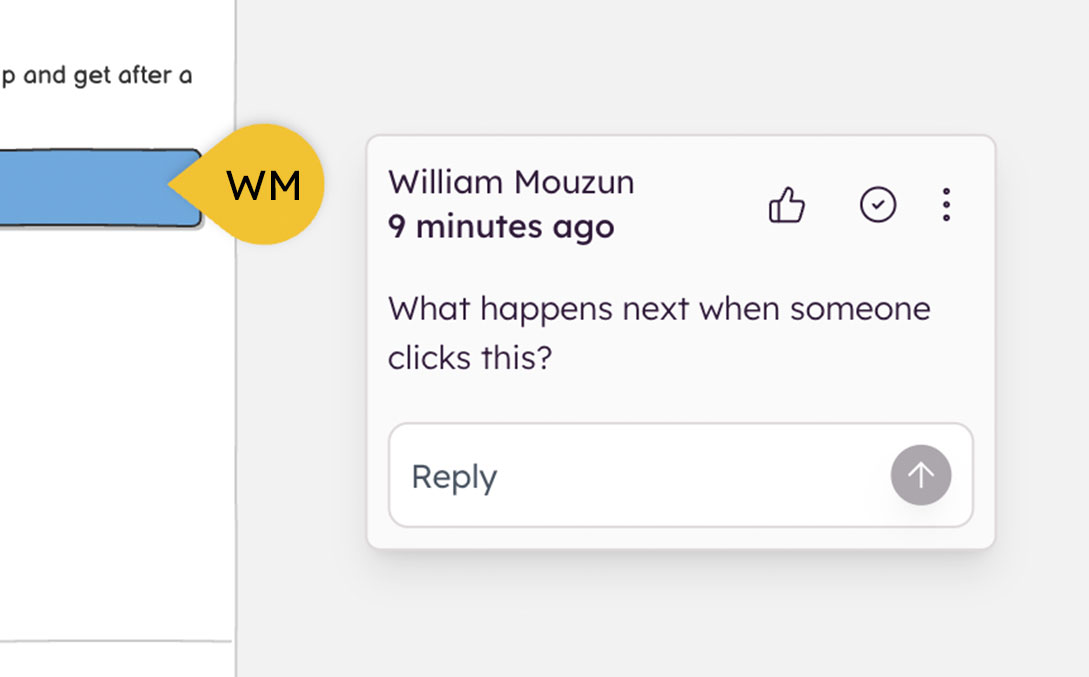Click the "clicks this?" comment line
1089x677 pixels.
tap(470, 357)
